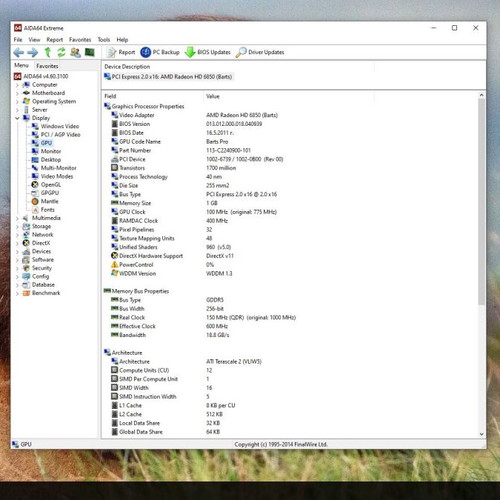The image size is (500, 500).
Task: Click the green motherboard toolbar icon
Action: 90,52
